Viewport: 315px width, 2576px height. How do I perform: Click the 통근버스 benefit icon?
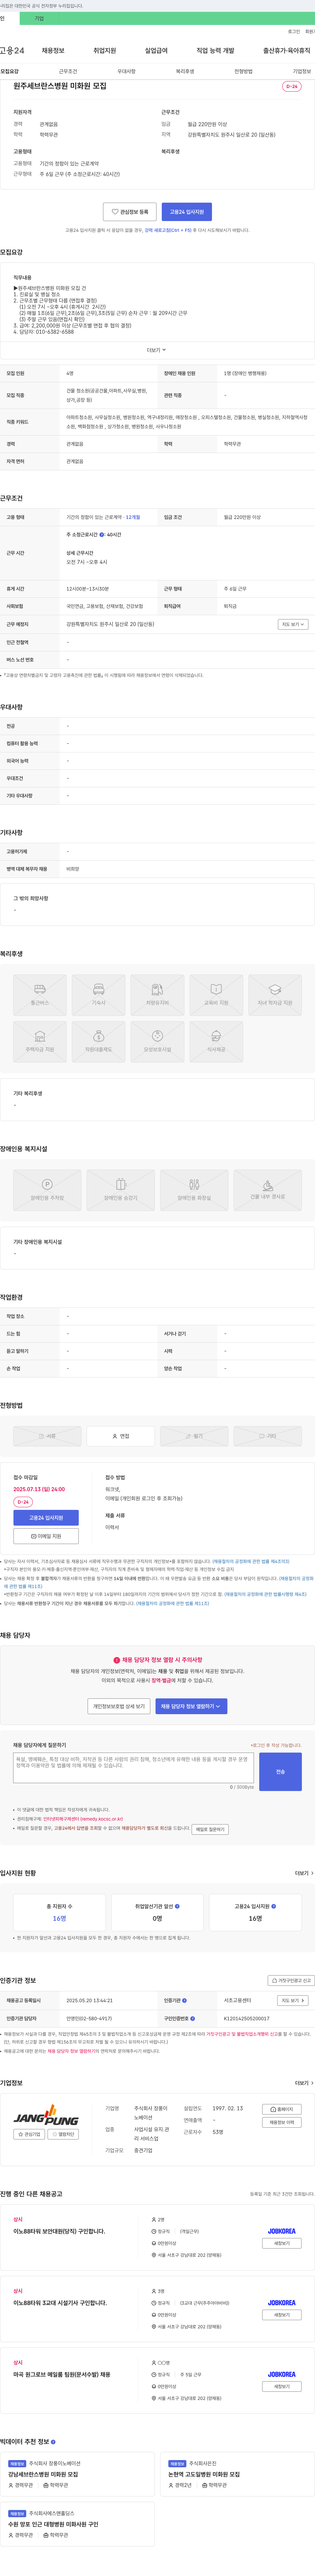coord(40,995)
